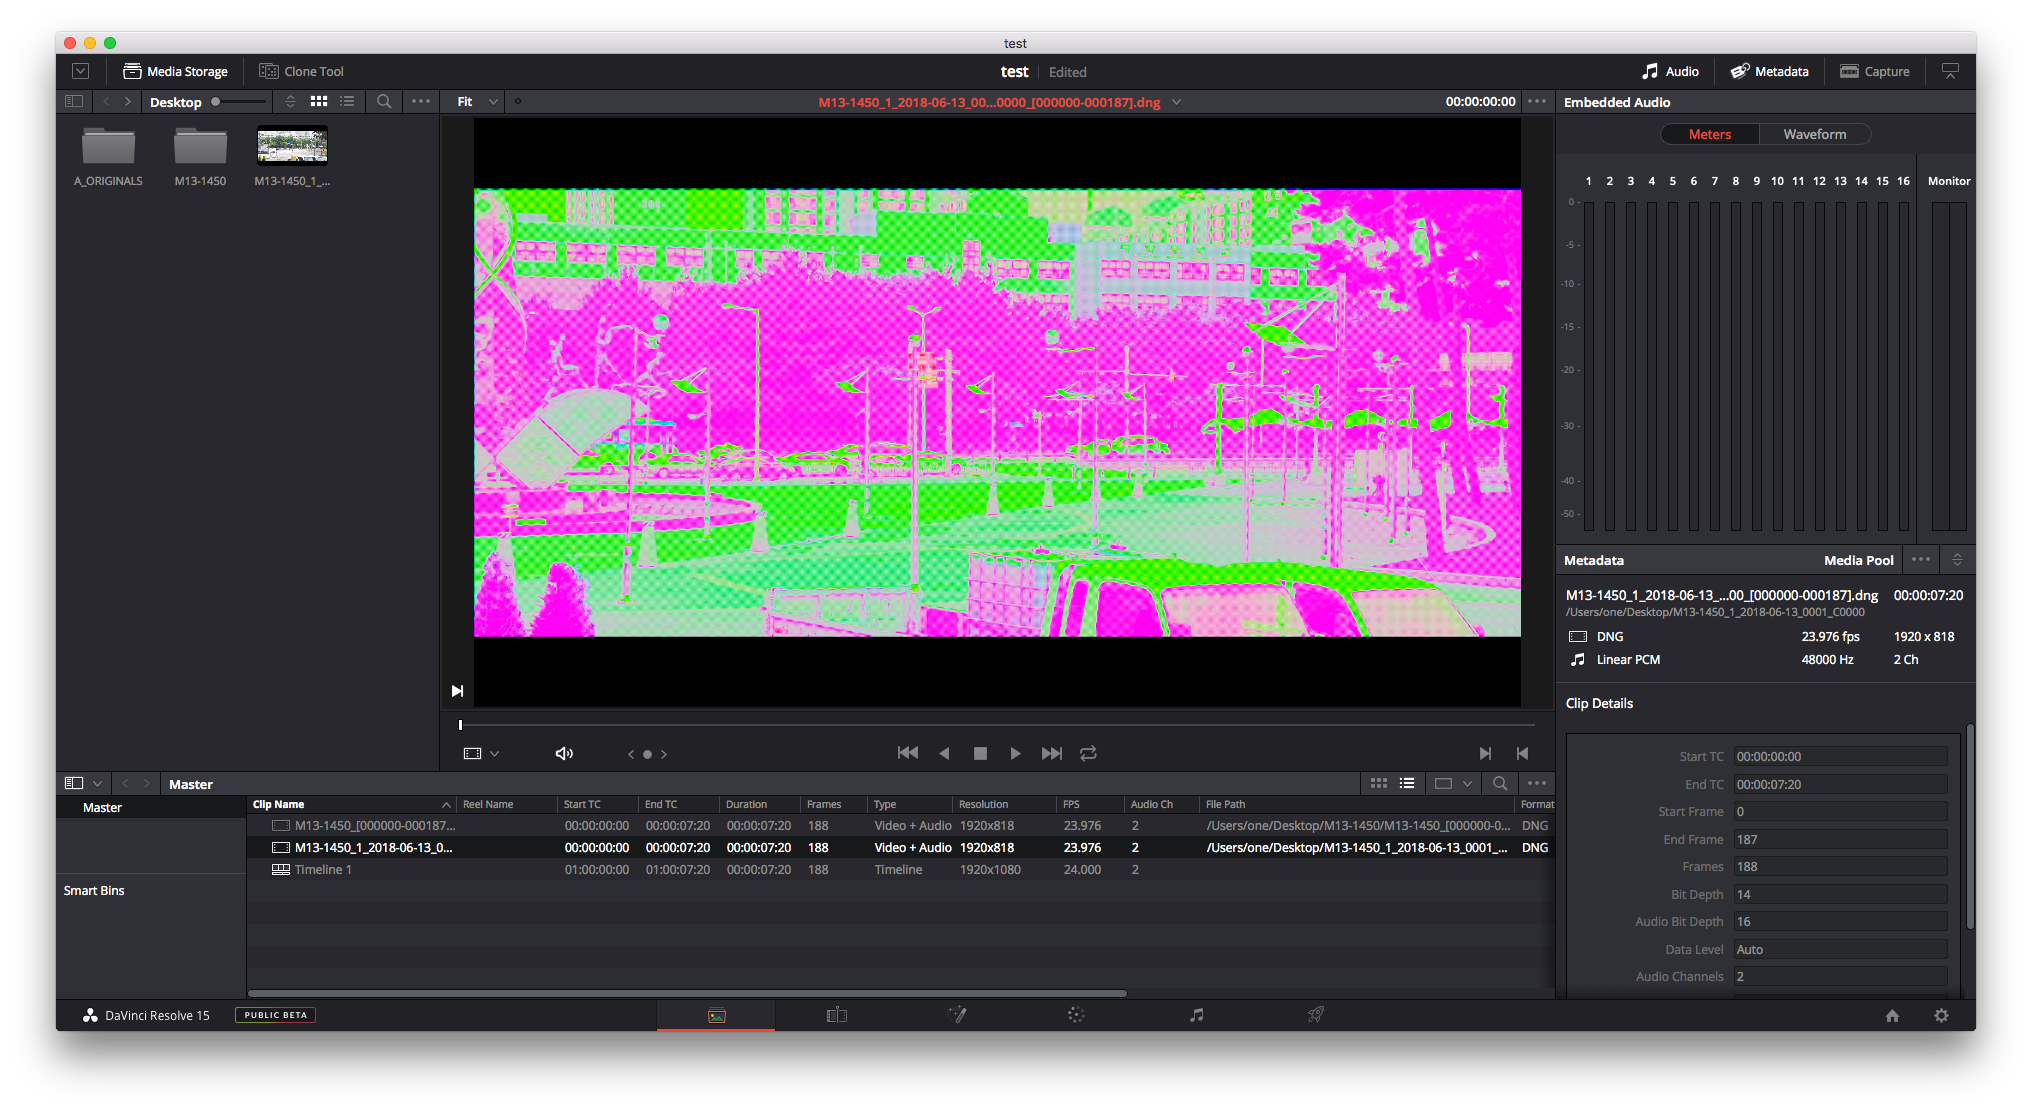Toggle the Metadata panel button
2032x1111 pixels.
pyautogui.click(x=1770, y=71)
